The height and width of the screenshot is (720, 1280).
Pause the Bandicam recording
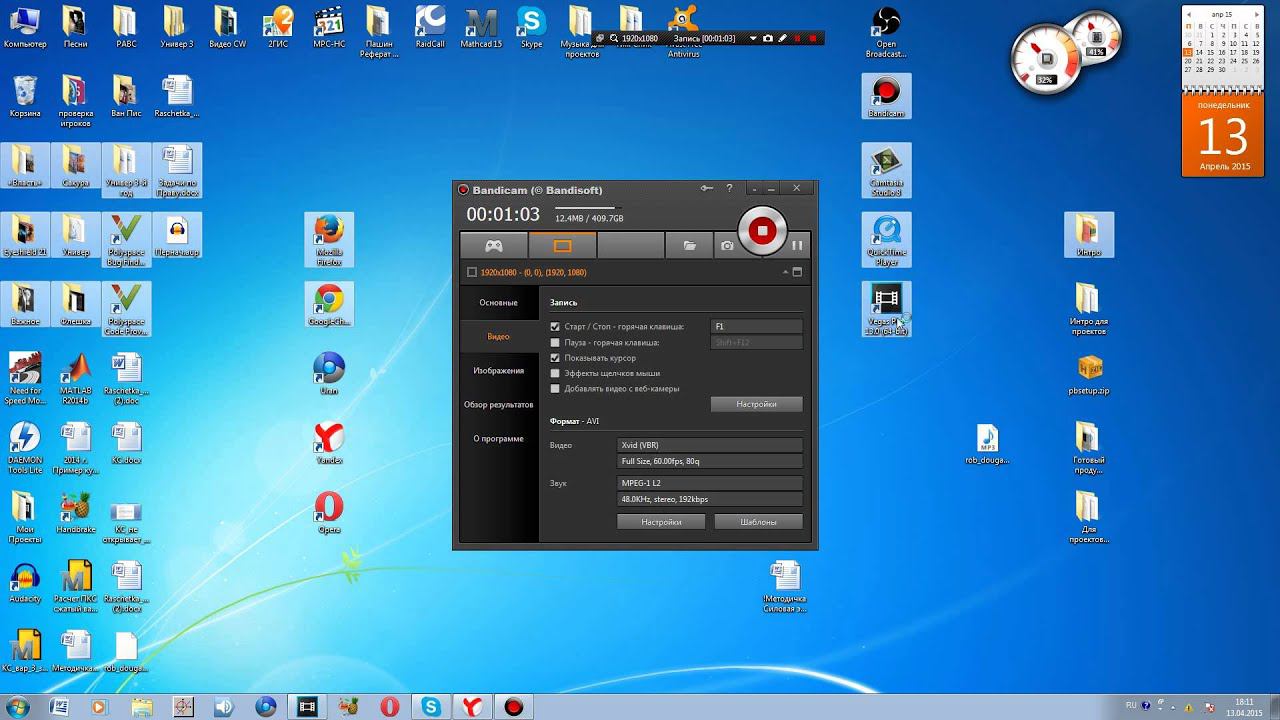[797, 245]
